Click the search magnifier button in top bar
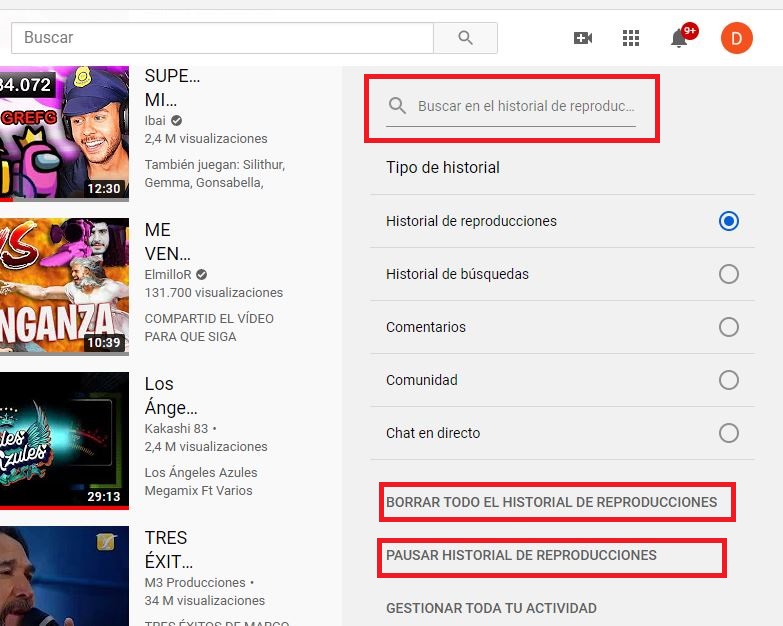The height and width of the screenshot is (626, 783). coord(465,38)
